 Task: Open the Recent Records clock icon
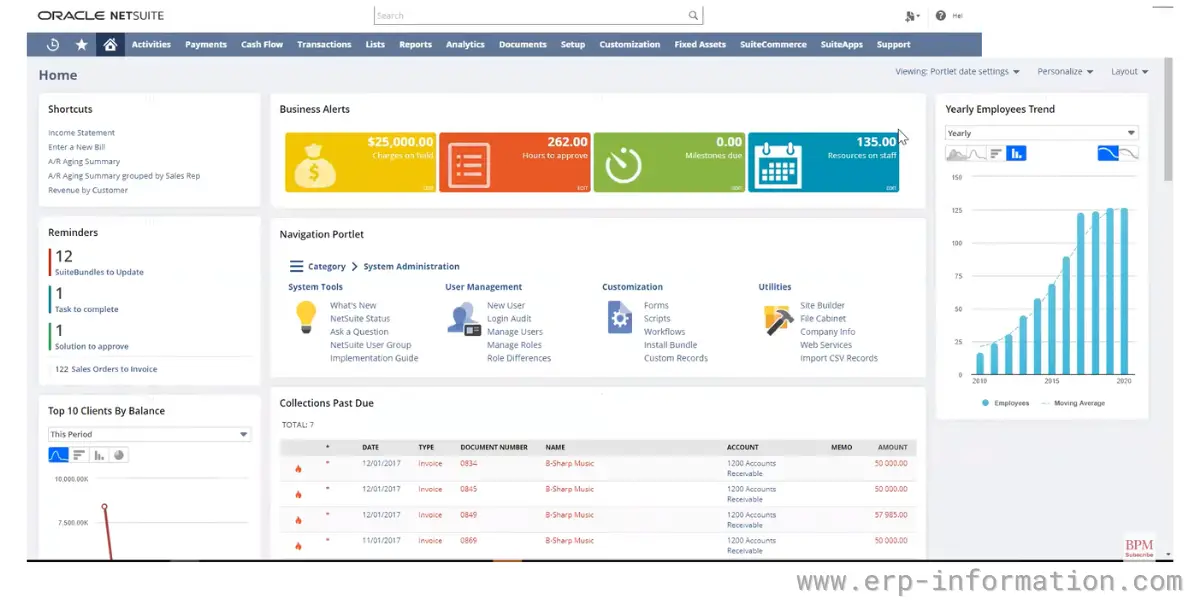[53, 45]
